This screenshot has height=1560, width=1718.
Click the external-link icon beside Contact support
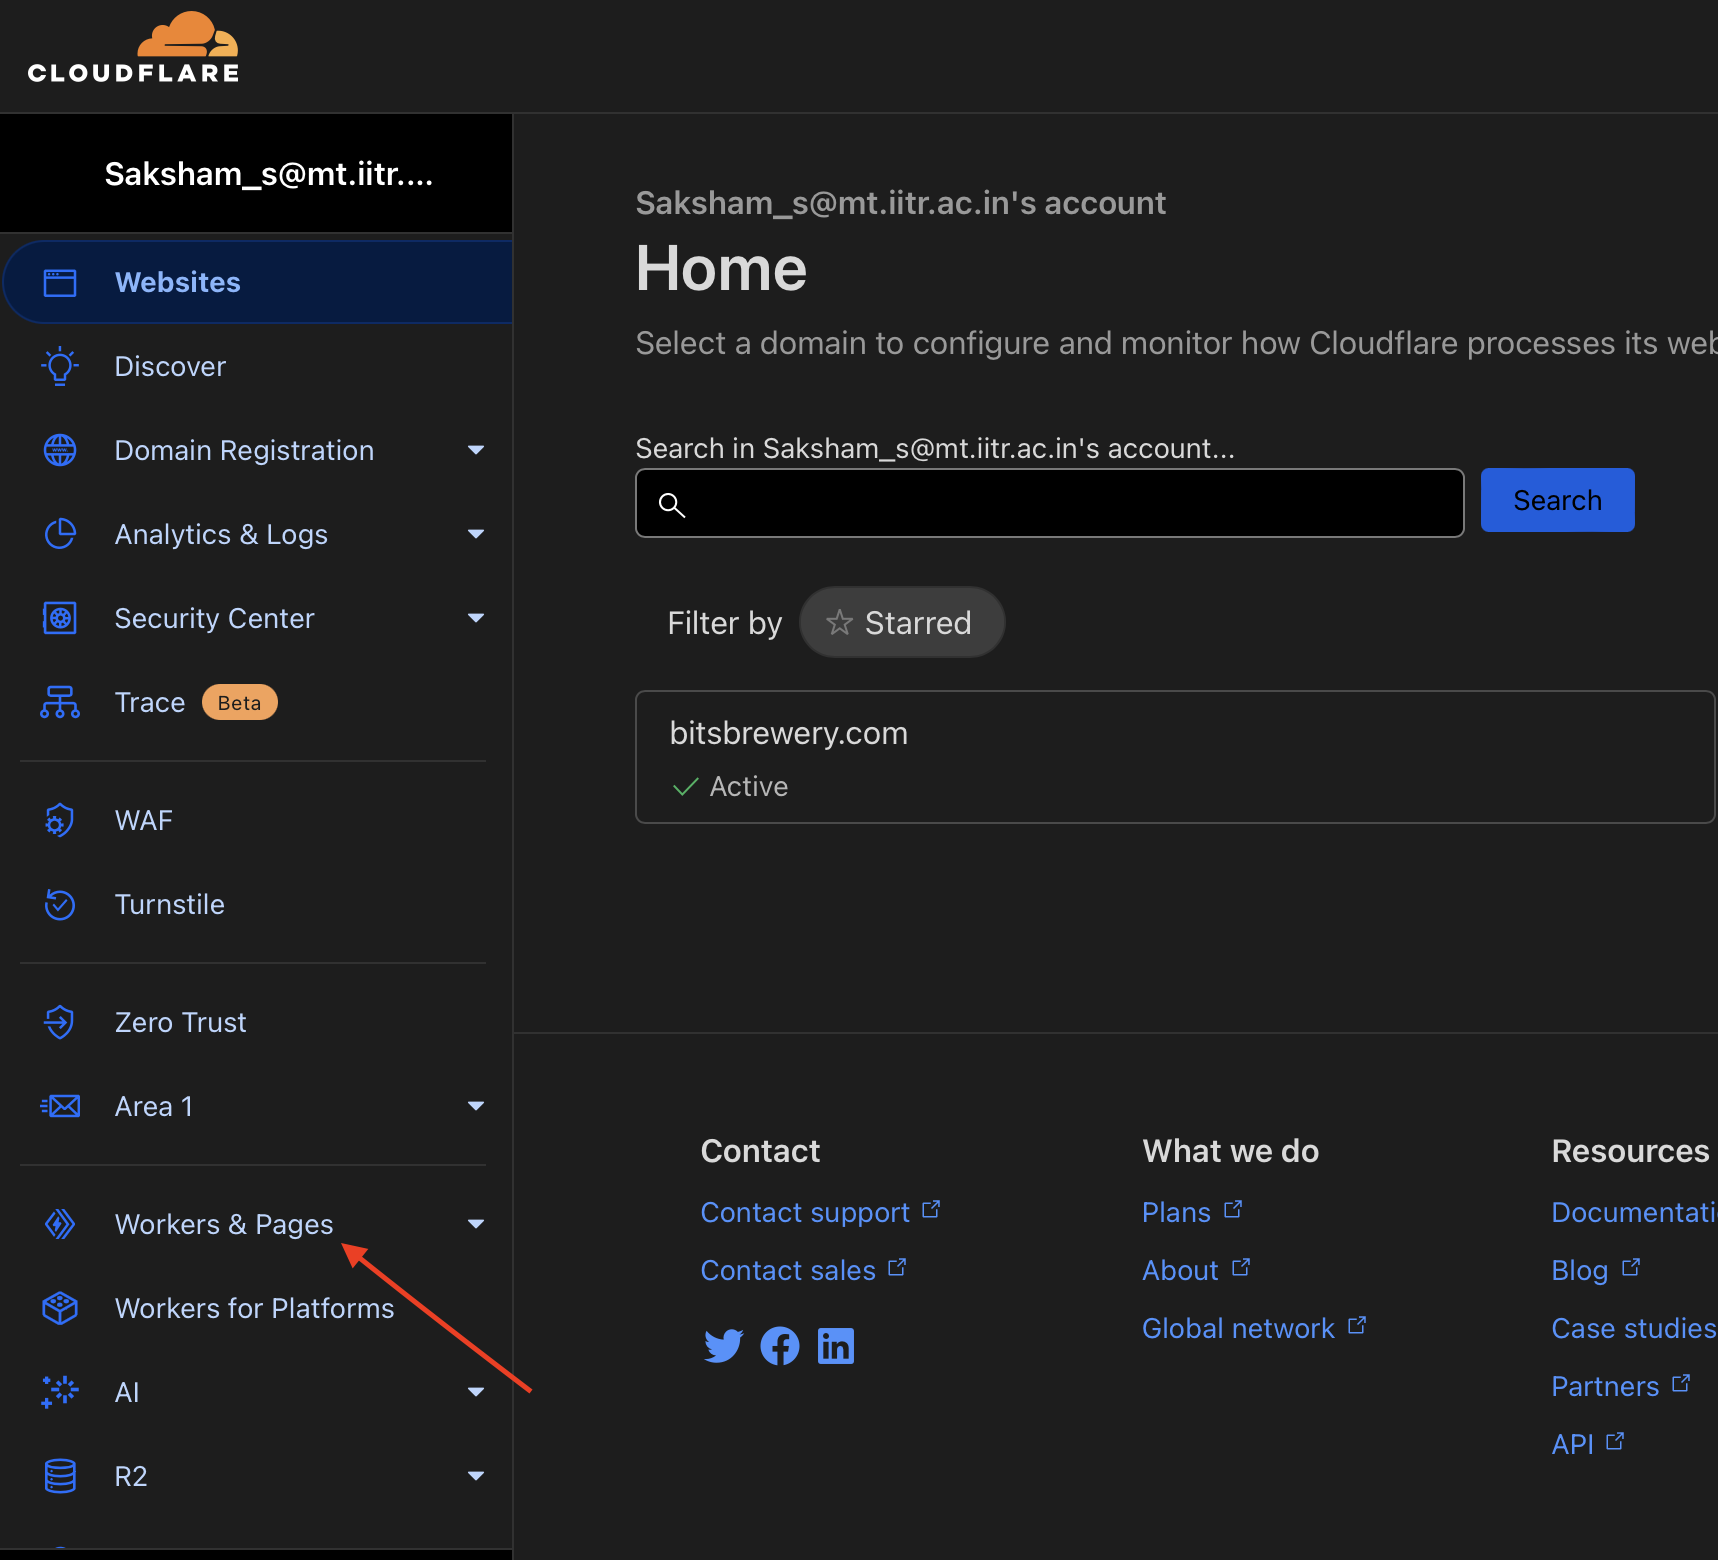pos(931,1210)
